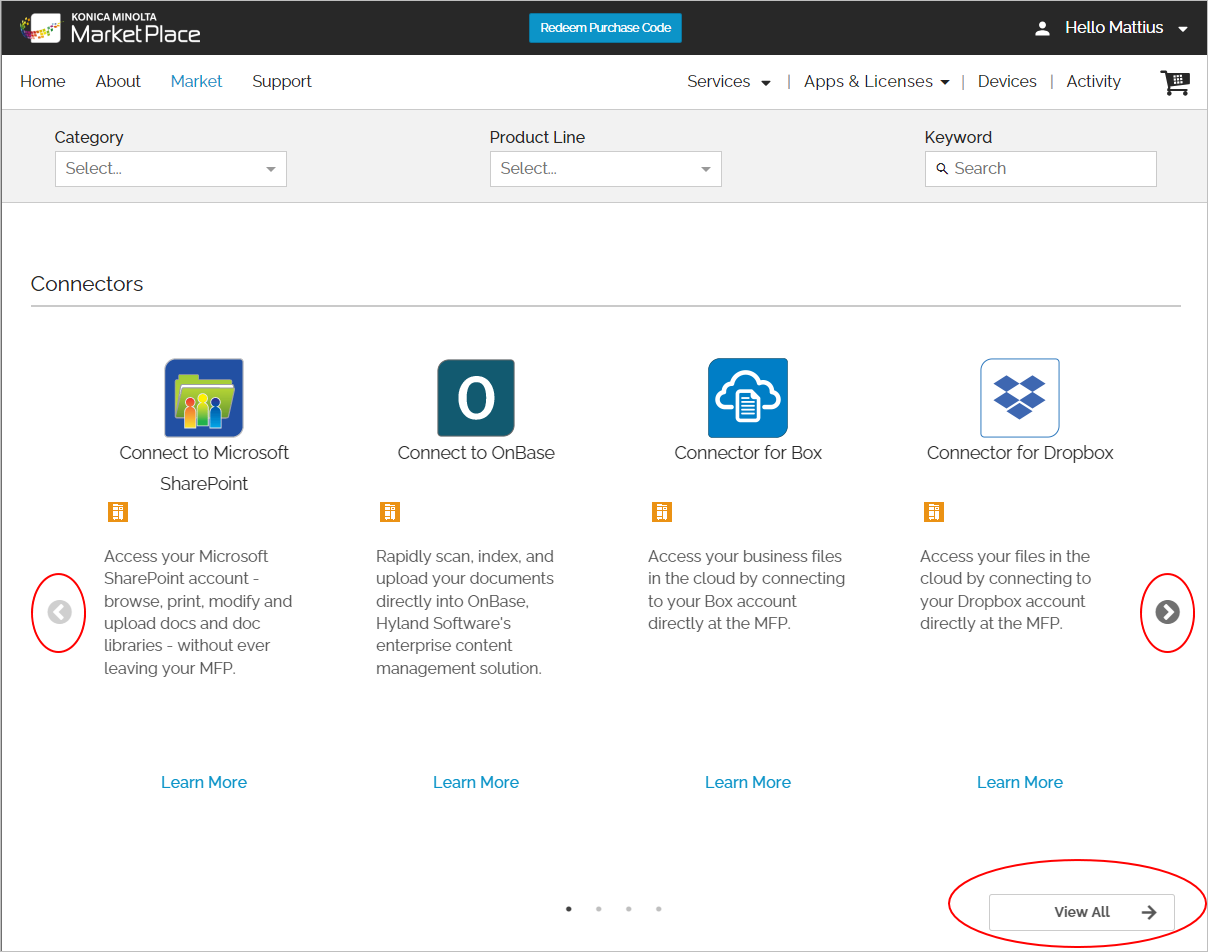
Task: Open the Product Line dropdown
Action: (x=606, y=169)
